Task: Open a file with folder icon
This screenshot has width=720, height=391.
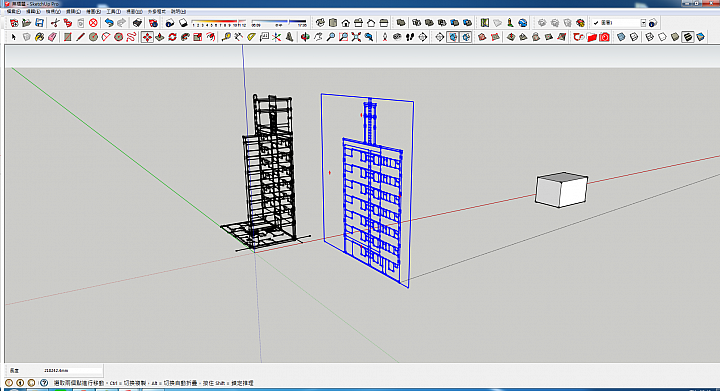Action: point(27,22)
